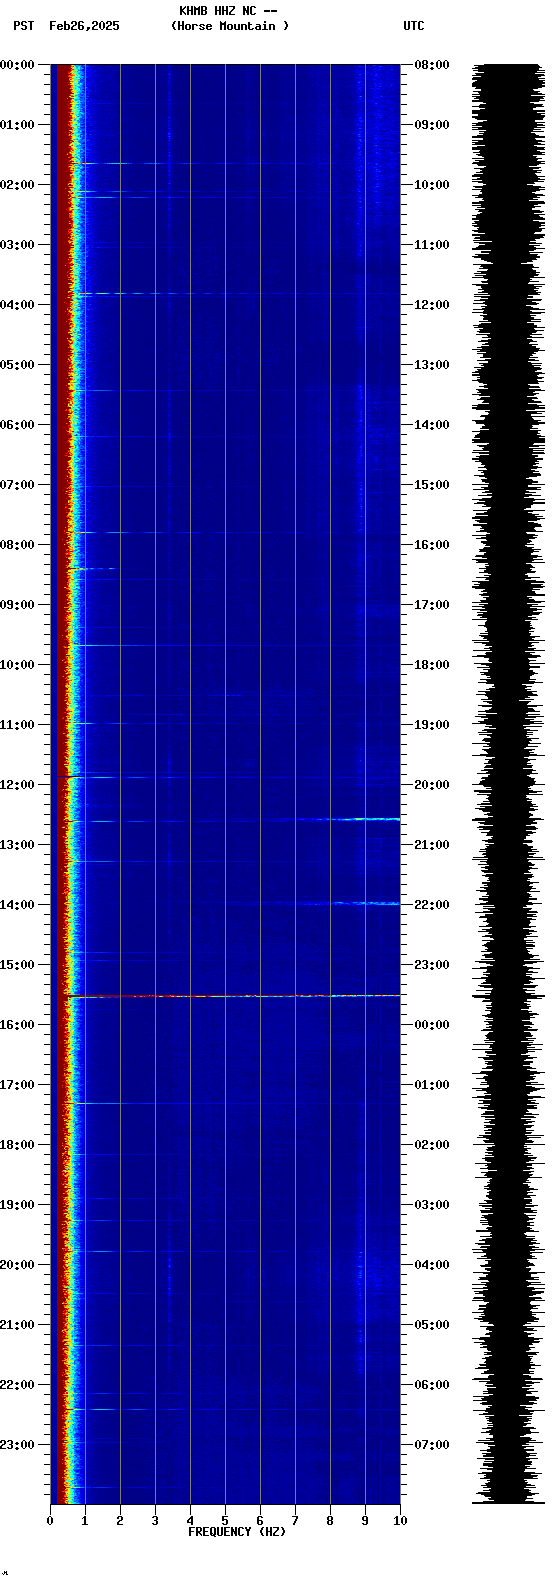Click the 'FREQUENCY (HZ)' axis label

click(237, 1532)
